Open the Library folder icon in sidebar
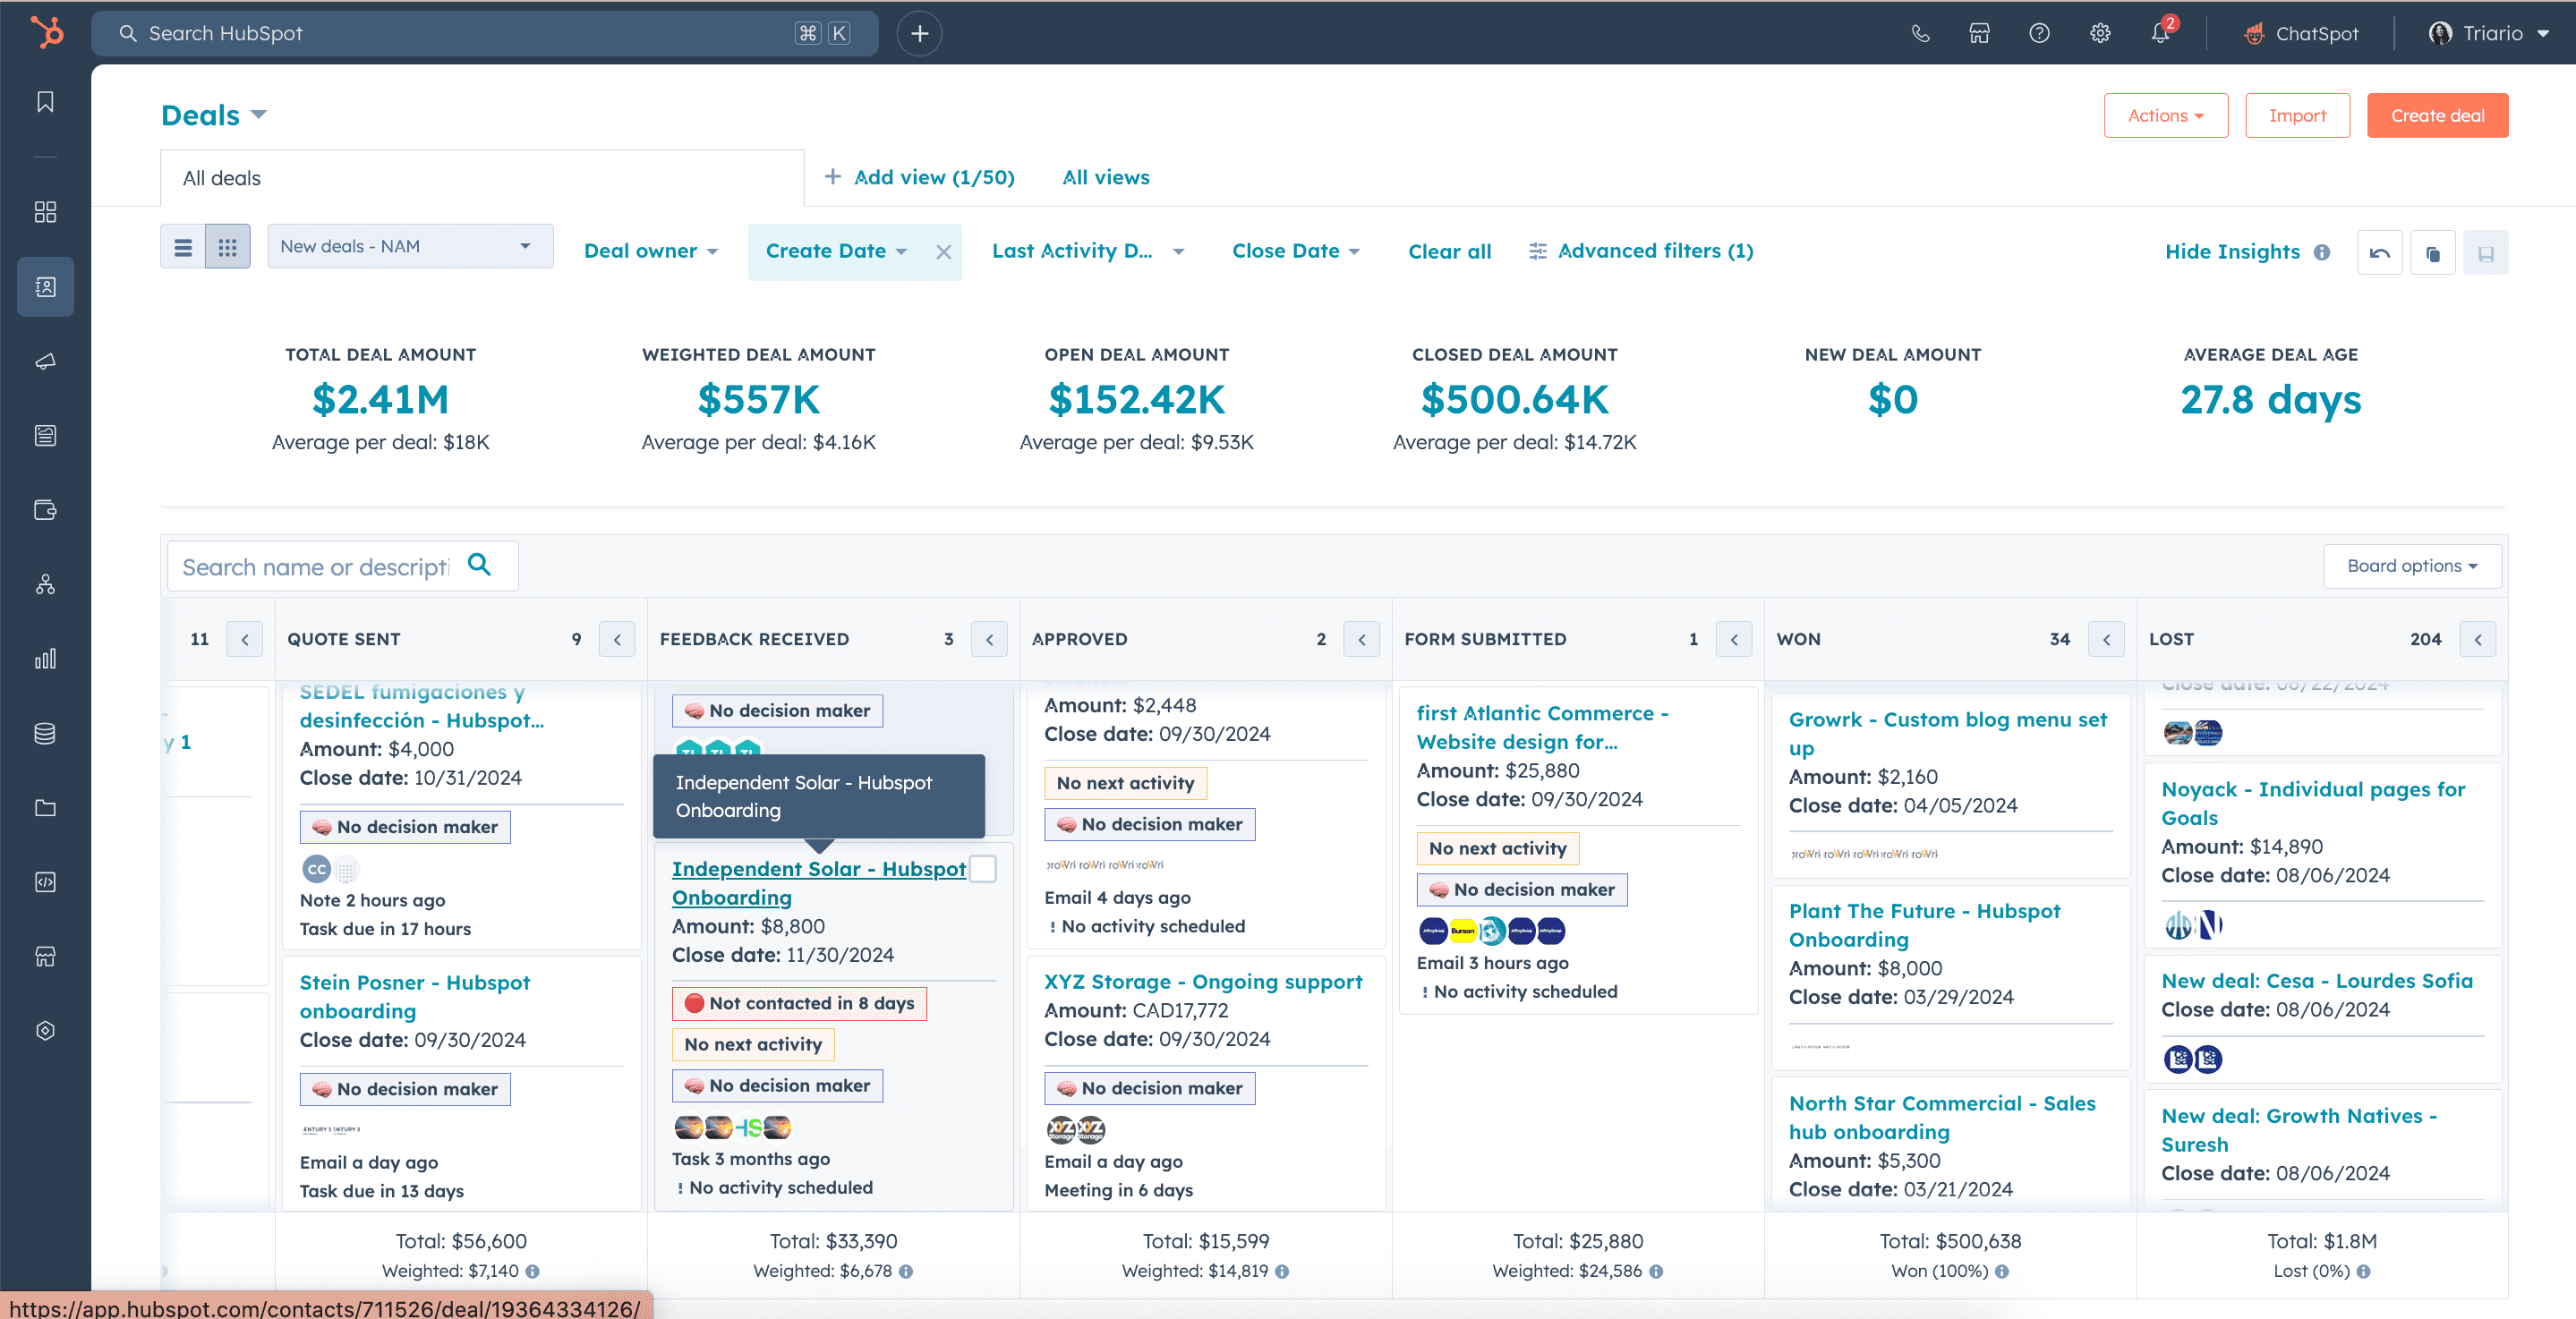This screenshot has width=2576, height=1319. (x=45, y=808)
